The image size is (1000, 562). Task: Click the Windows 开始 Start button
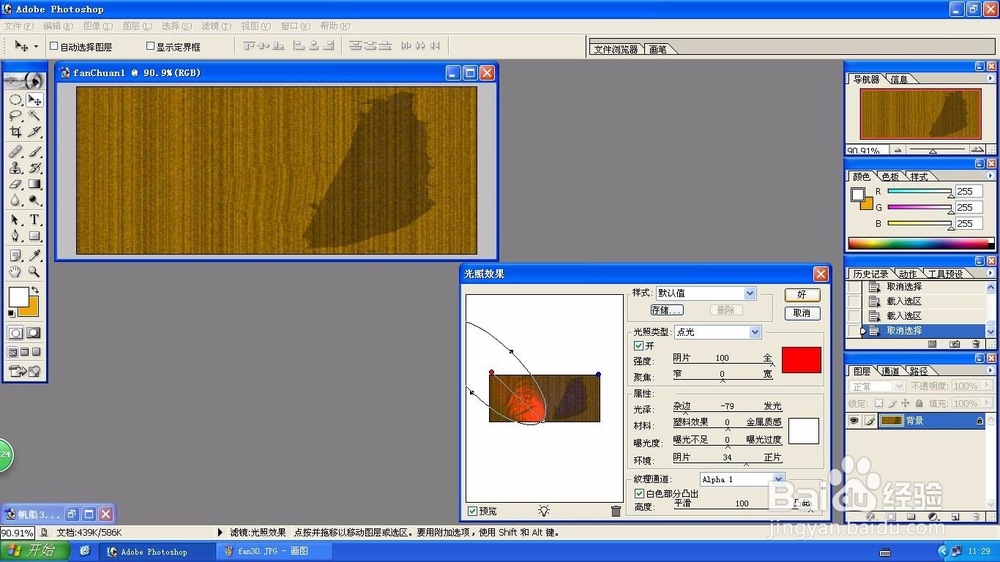point(34,551)
